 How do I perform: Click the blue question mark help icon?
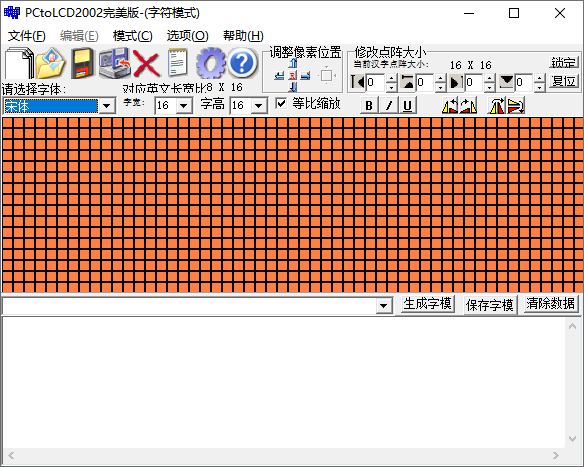pyautogui.click(x=242, y=63)
